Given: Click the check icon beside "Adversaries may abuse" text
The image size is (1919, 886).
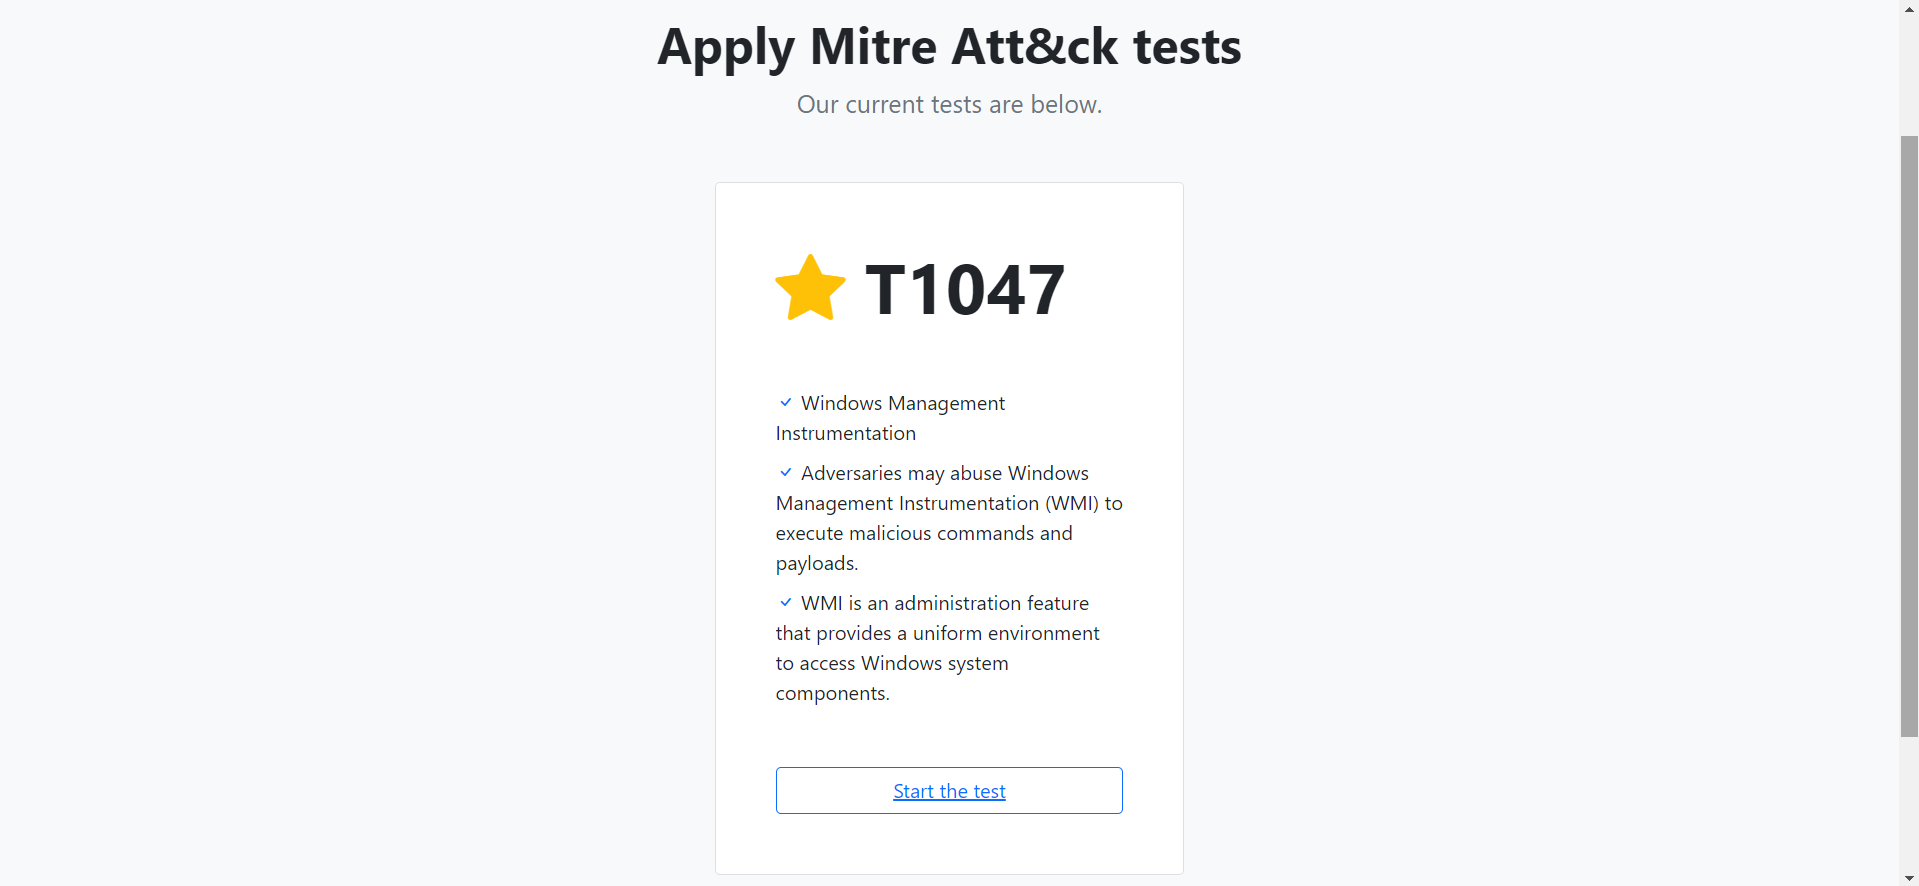Looking at the screenshot, I should pyautogui.click(x=786, y=472).
